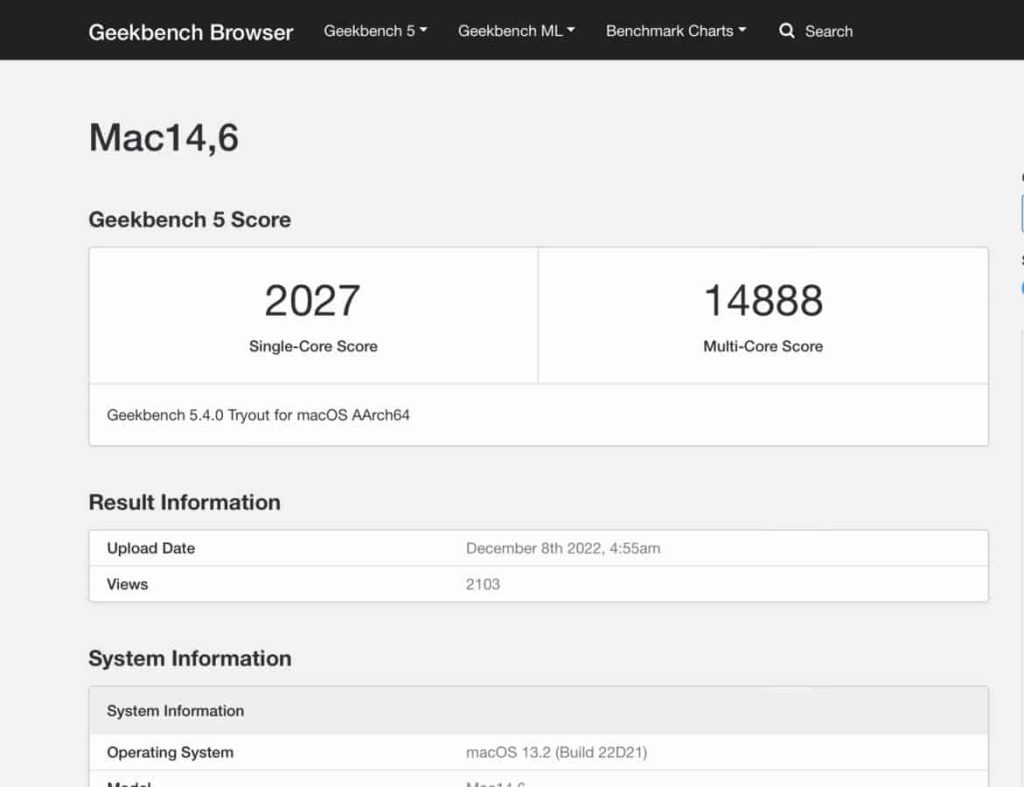Click the Multi-Core Score label
The height and width of the screenshot is (787, 1024).
pyautogui.click(x=763, y=346)
